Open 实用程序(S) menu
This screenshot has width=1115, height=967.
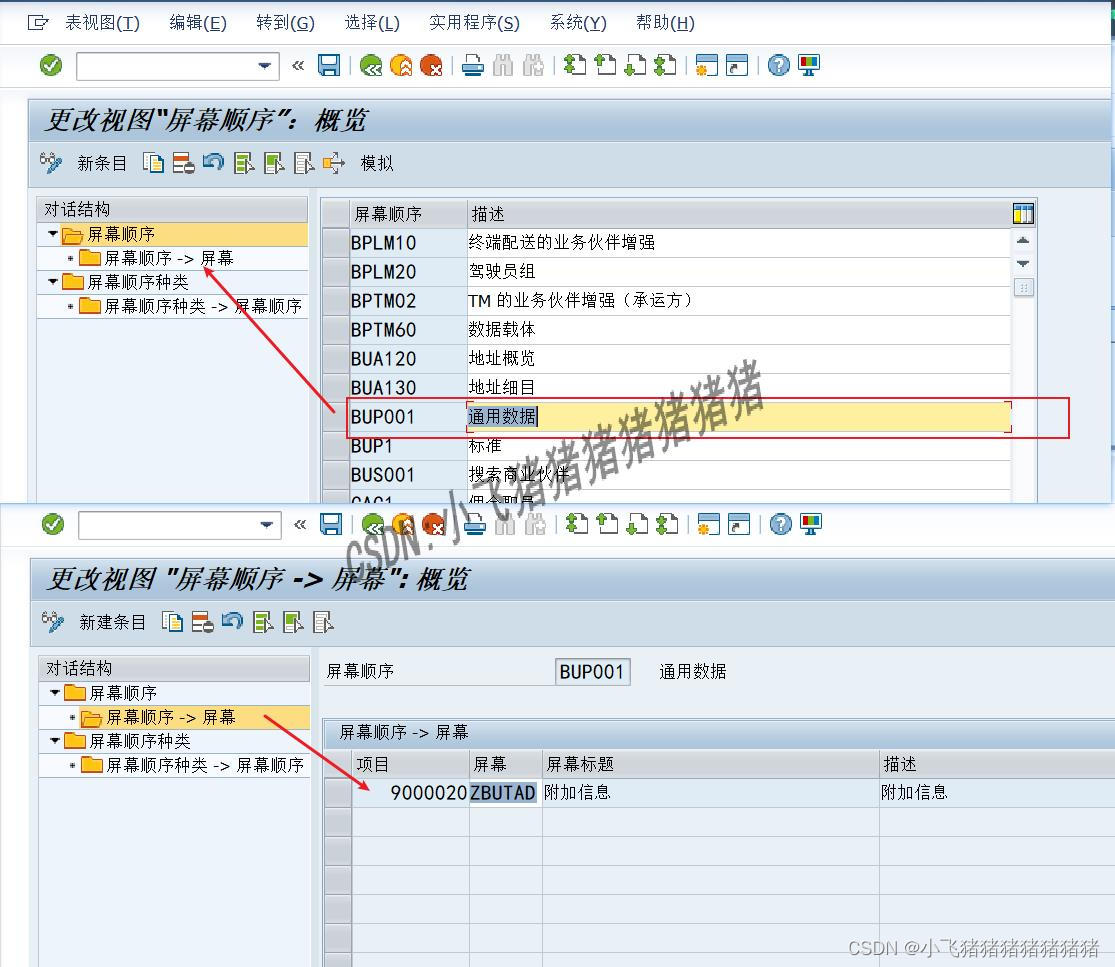[x=474, y=23]
